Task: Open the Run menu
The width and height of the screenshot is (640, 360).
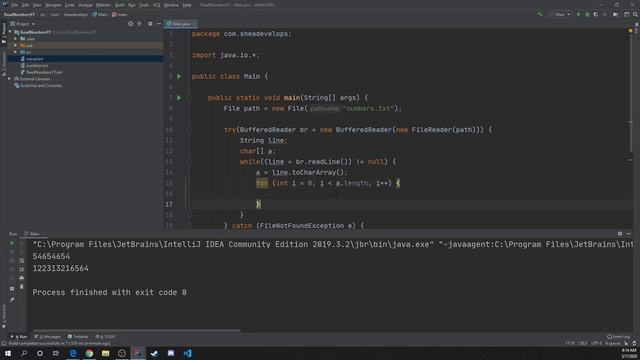Action: pyautogui.click(x=132, y=5)
